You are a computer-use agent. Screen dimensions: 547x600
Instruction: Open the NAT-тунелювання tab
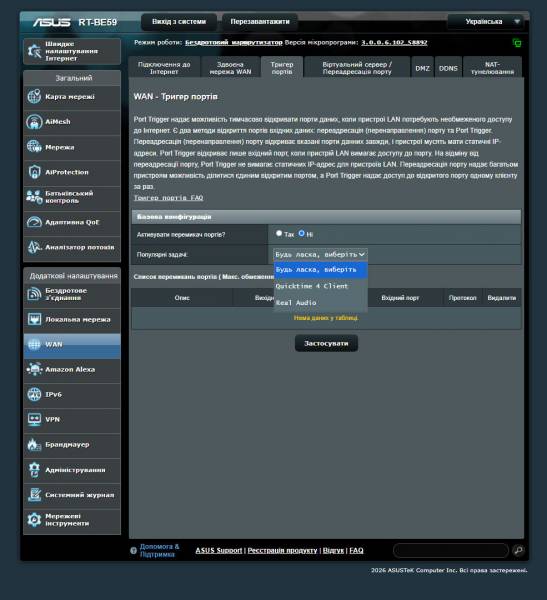(x=492, y=68)
